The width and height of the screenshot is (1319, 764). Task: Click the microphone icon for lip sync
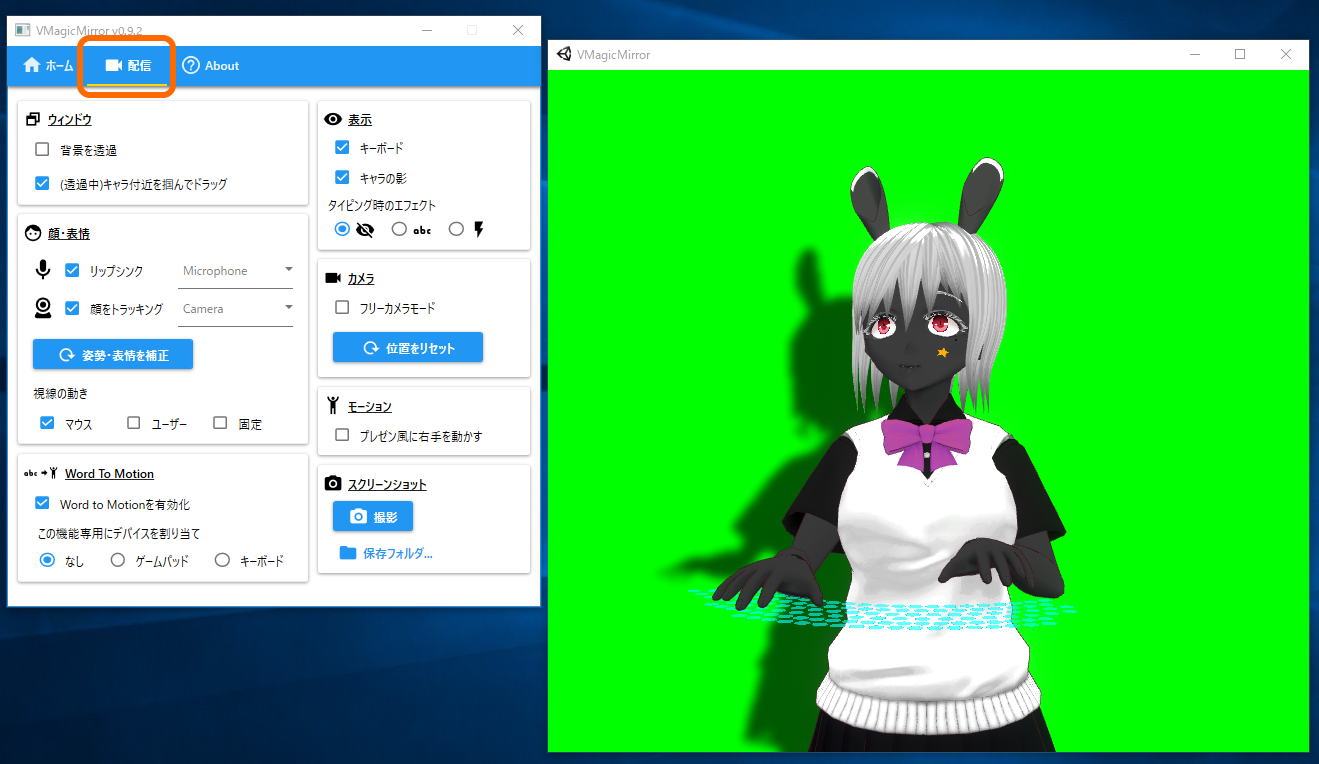click(43, 270)
